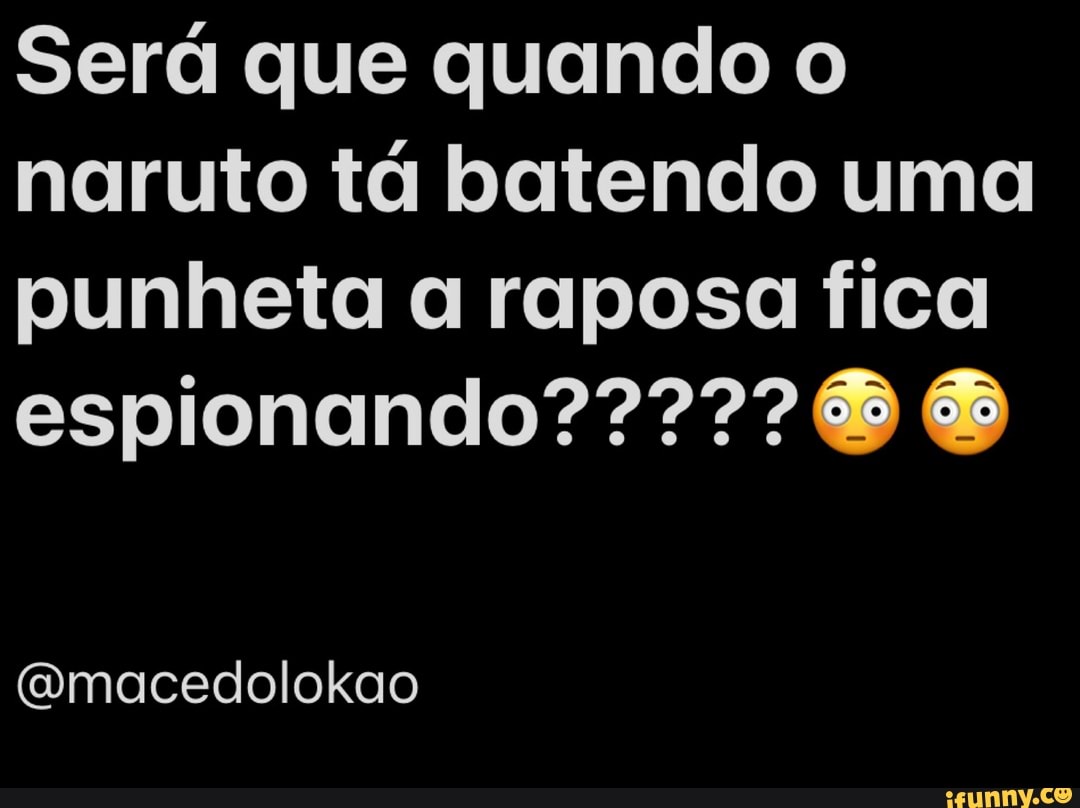The image size is (1080, 808).
Task: Click the dark gray bar at the bottom
Action: 540,798
